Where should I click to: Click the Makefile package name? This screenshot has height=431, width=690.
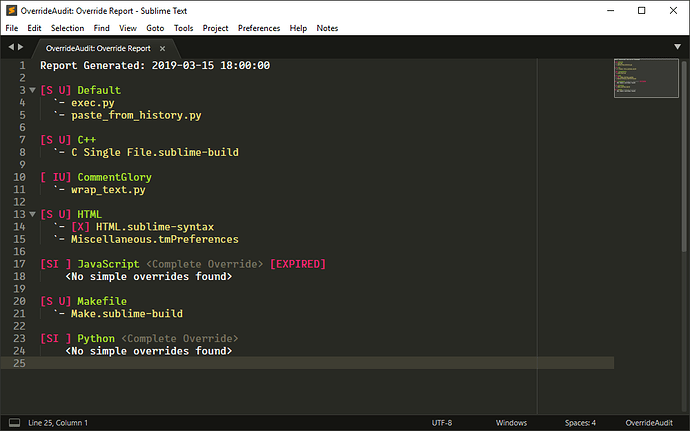tap(102, 302)
